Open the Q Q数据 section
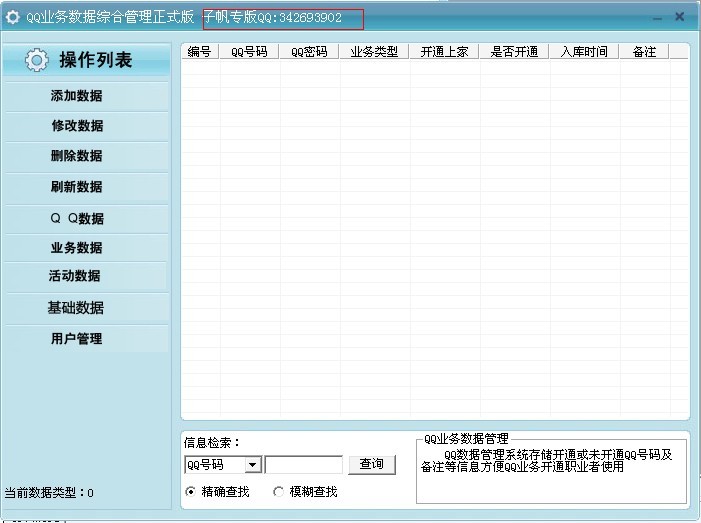Viewport: 701px width, 523px height. point(86,219)
